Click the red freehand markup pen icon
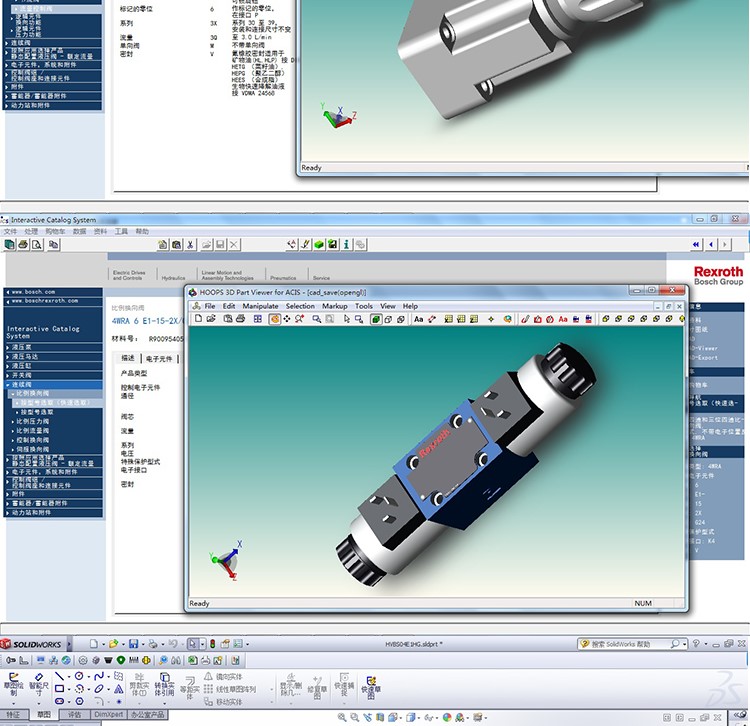 click(x=525, y=319)
